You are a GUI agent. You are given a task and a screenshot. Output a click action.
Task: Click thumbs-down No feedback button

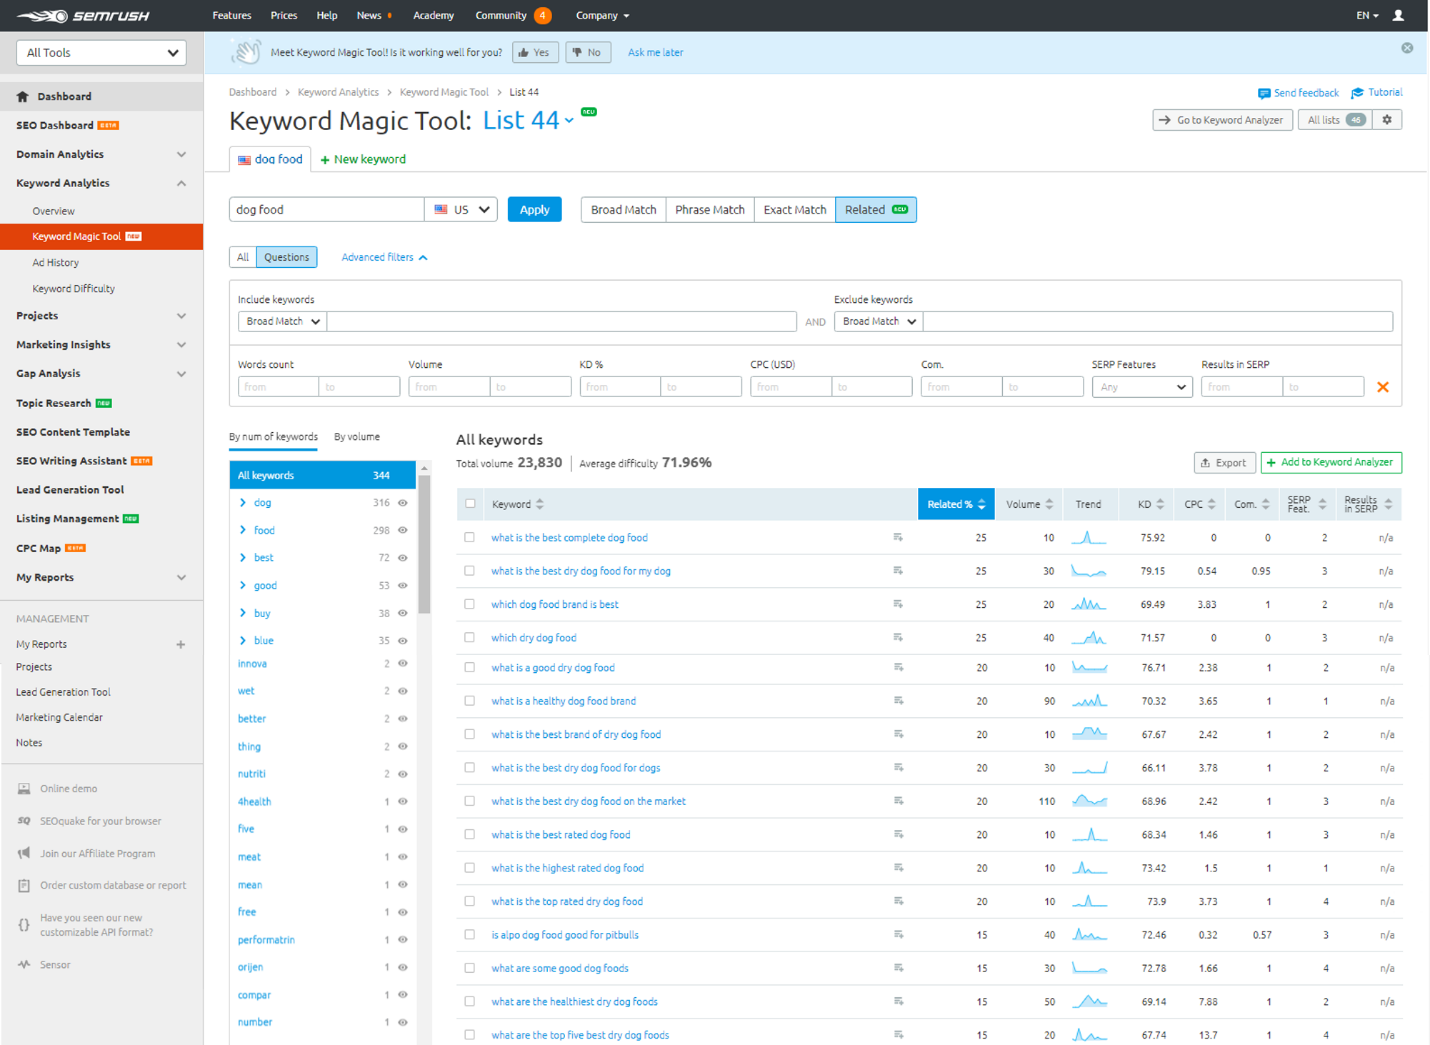(587, 53)
